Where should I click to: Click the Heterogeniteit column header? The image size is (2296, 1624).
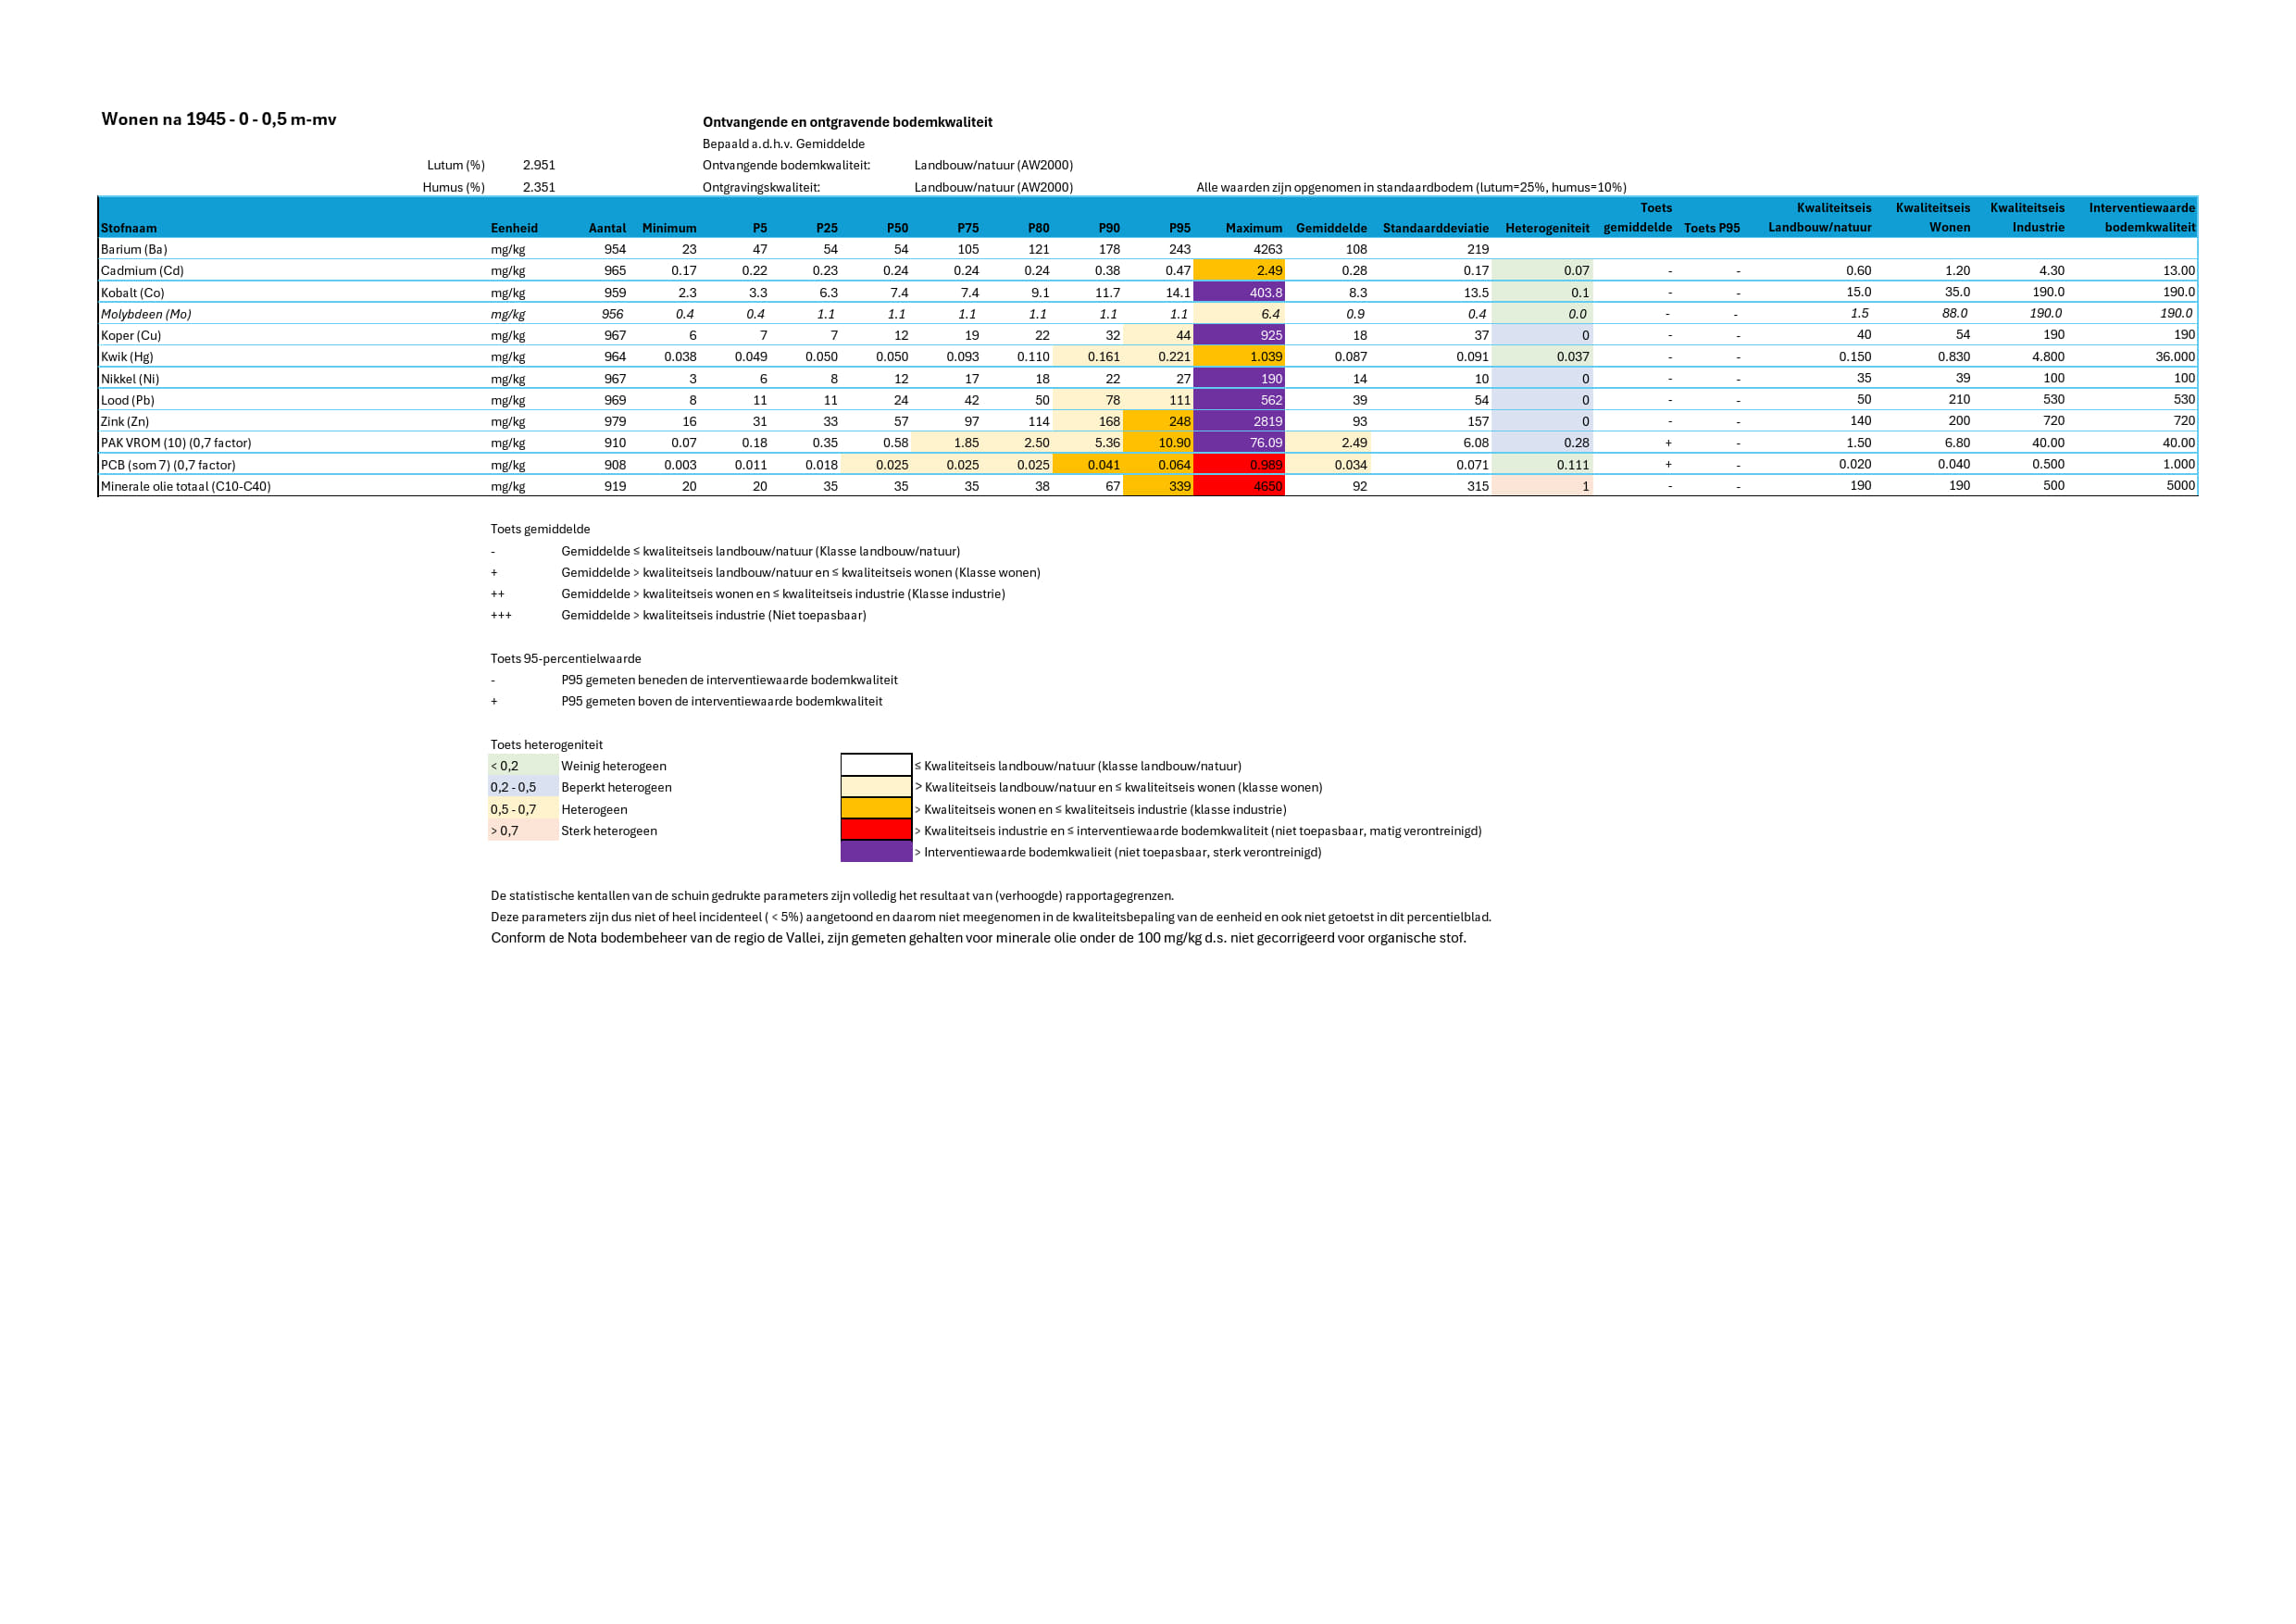pyautogui.click(x=1546, y=228)
